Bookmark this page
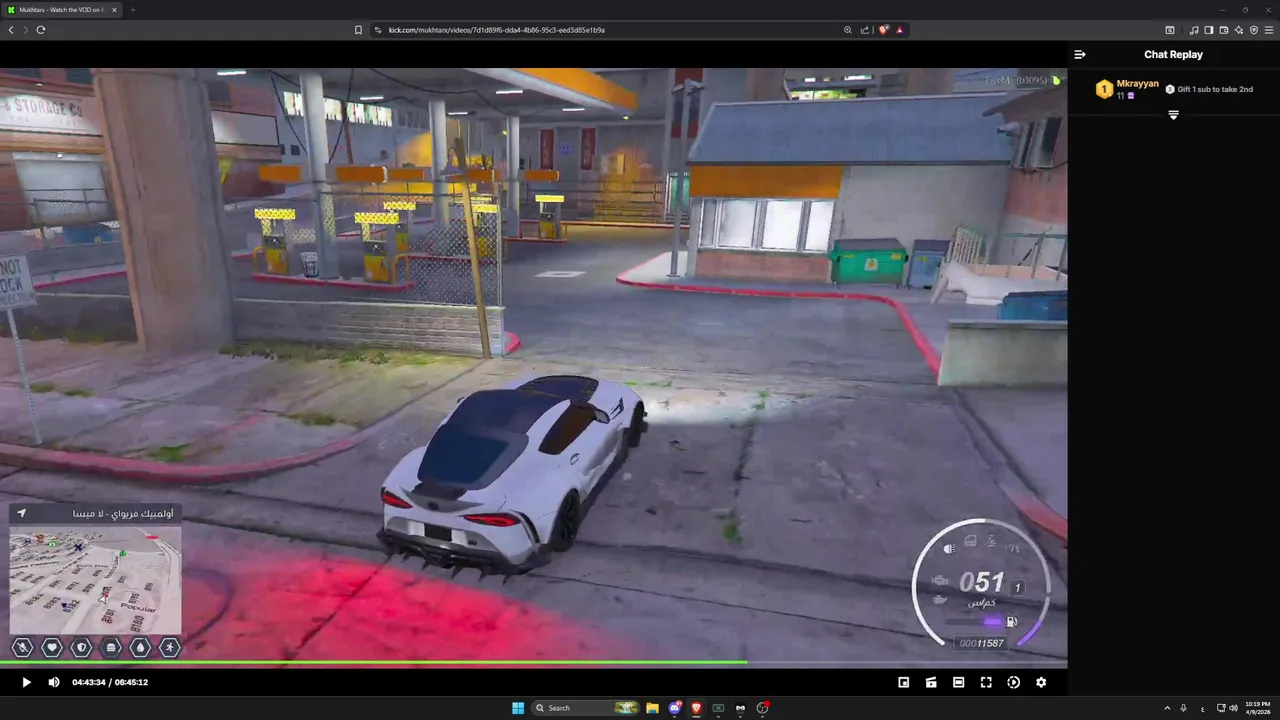The height and width of the screenshot is (720, 1280). (x=358, y=30)
